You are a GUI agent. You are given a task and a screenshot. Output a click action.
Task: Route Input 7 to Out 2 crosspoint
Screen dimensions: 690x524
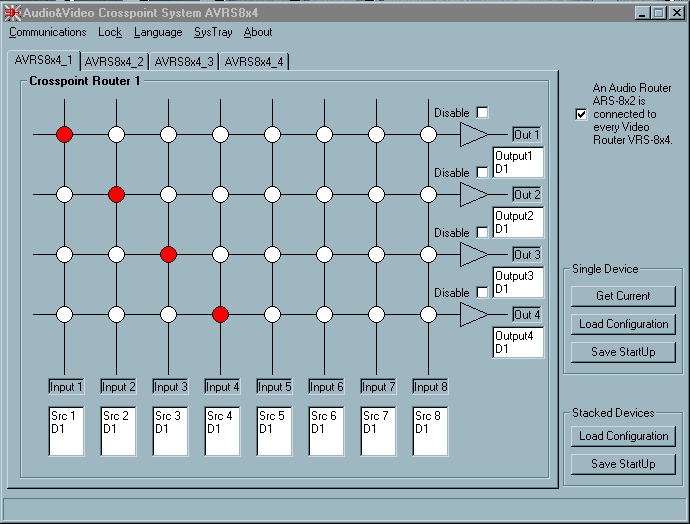pyautogui.click(x=376, y=194)
